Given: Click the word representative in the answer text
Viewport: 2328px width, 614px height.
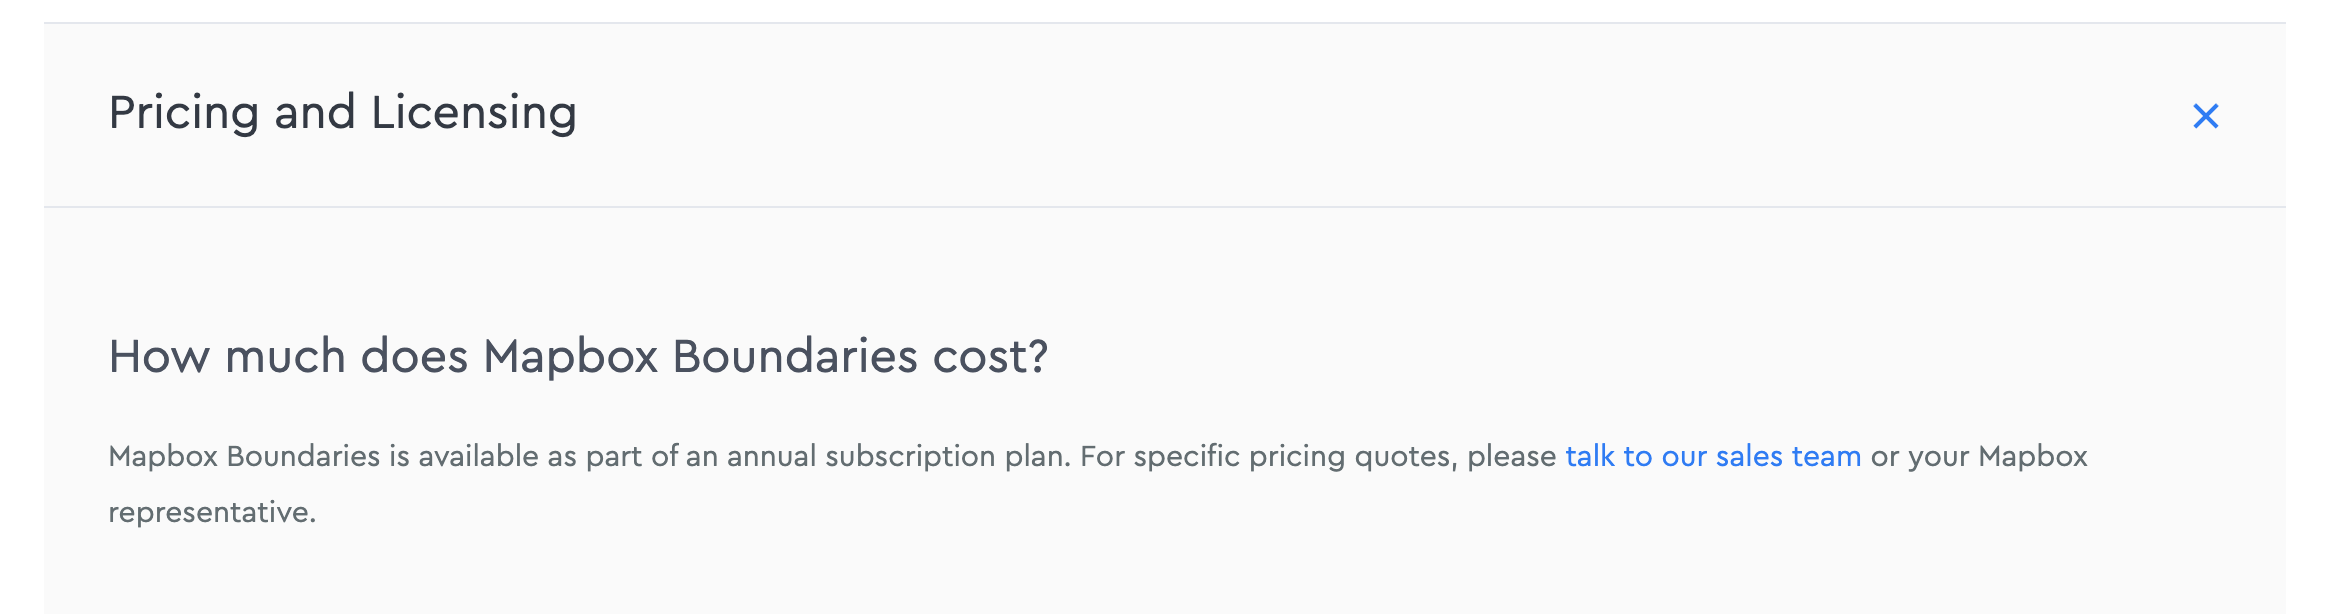Looking at the screenshot, I should pos(212,512).
